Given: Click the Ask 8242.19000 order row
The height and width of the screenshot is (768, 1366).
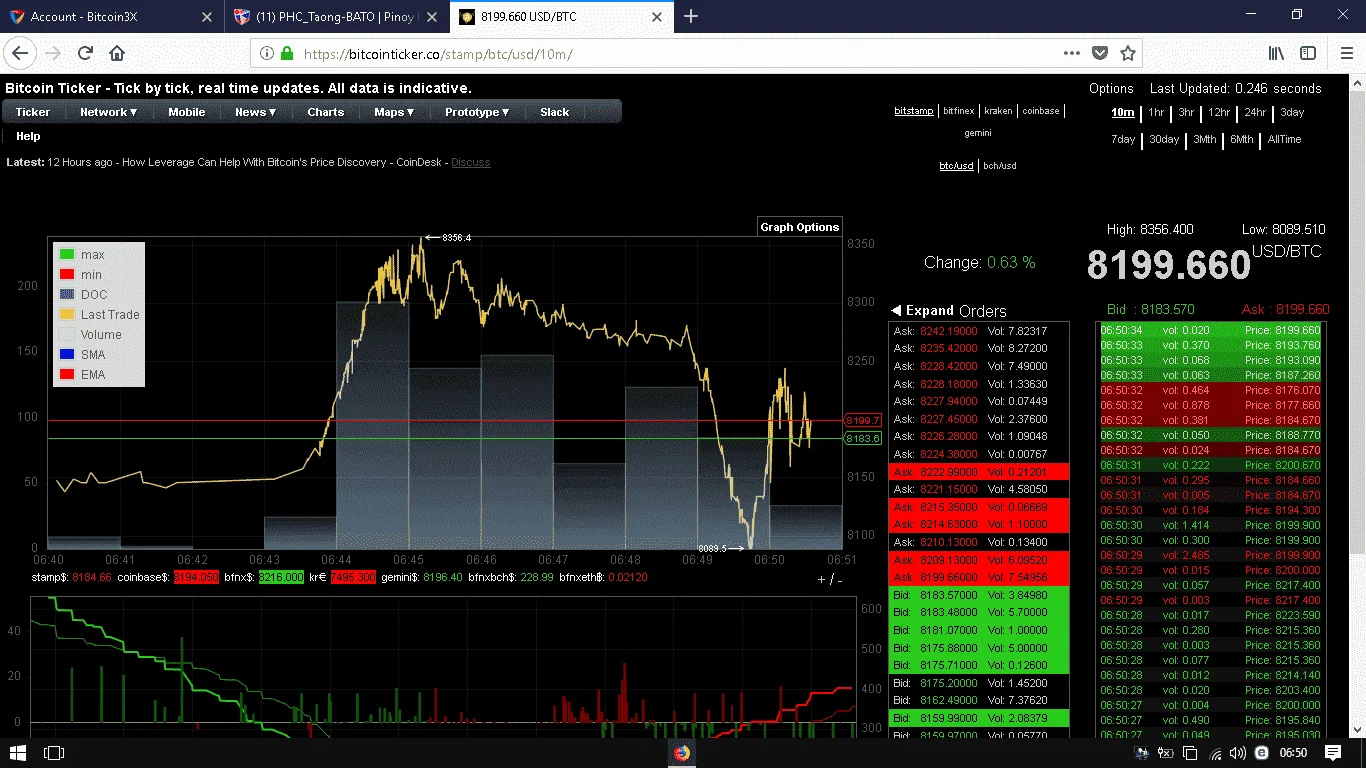Looking at the screenshot, I should tap(979, 331).
